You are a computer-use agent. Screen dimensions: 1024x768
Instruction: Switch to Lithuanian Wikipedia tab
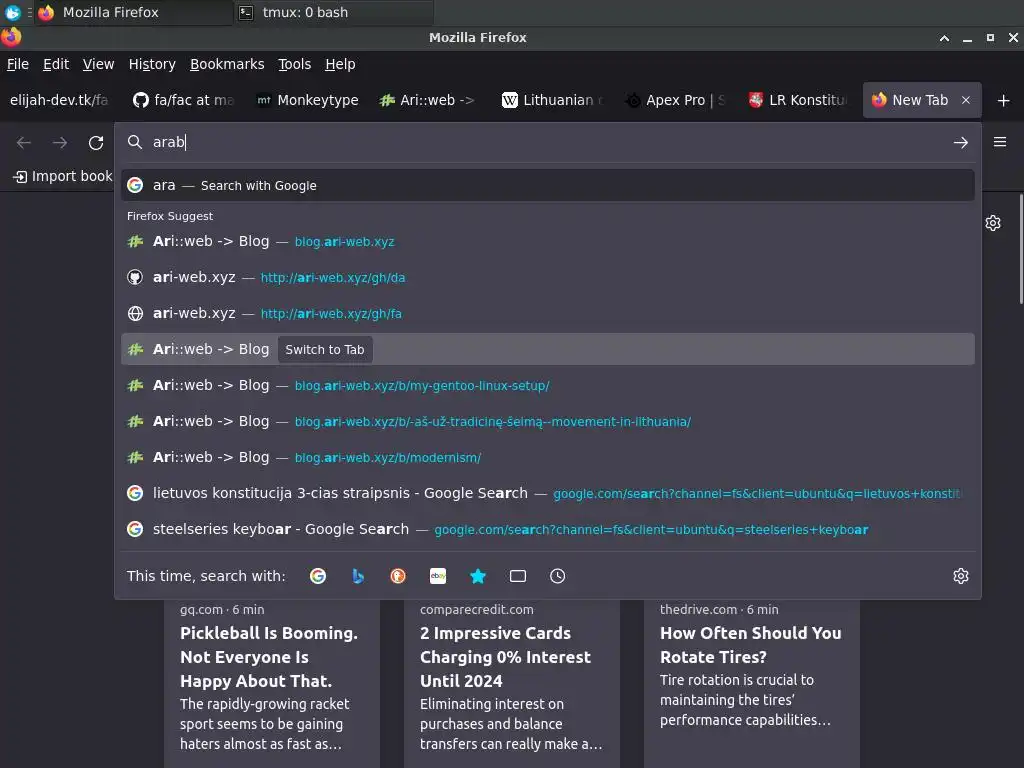tap(553, 100)
